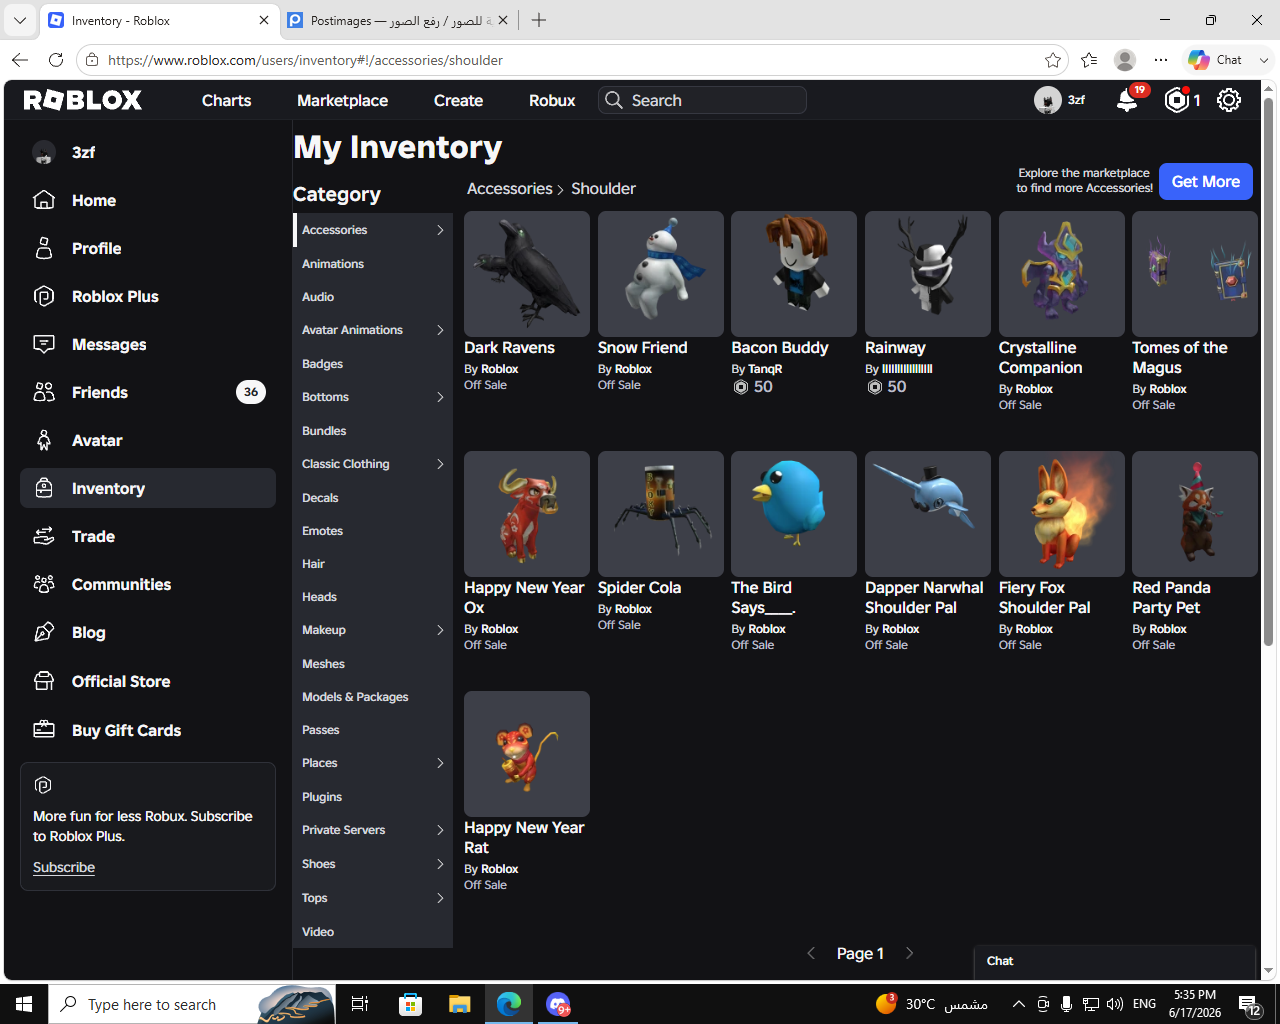Image resolution: width=1280 pixels, height=1024 pixels.
Task: Click the Avatar icon in the sidebar
Action: [44, 440]
